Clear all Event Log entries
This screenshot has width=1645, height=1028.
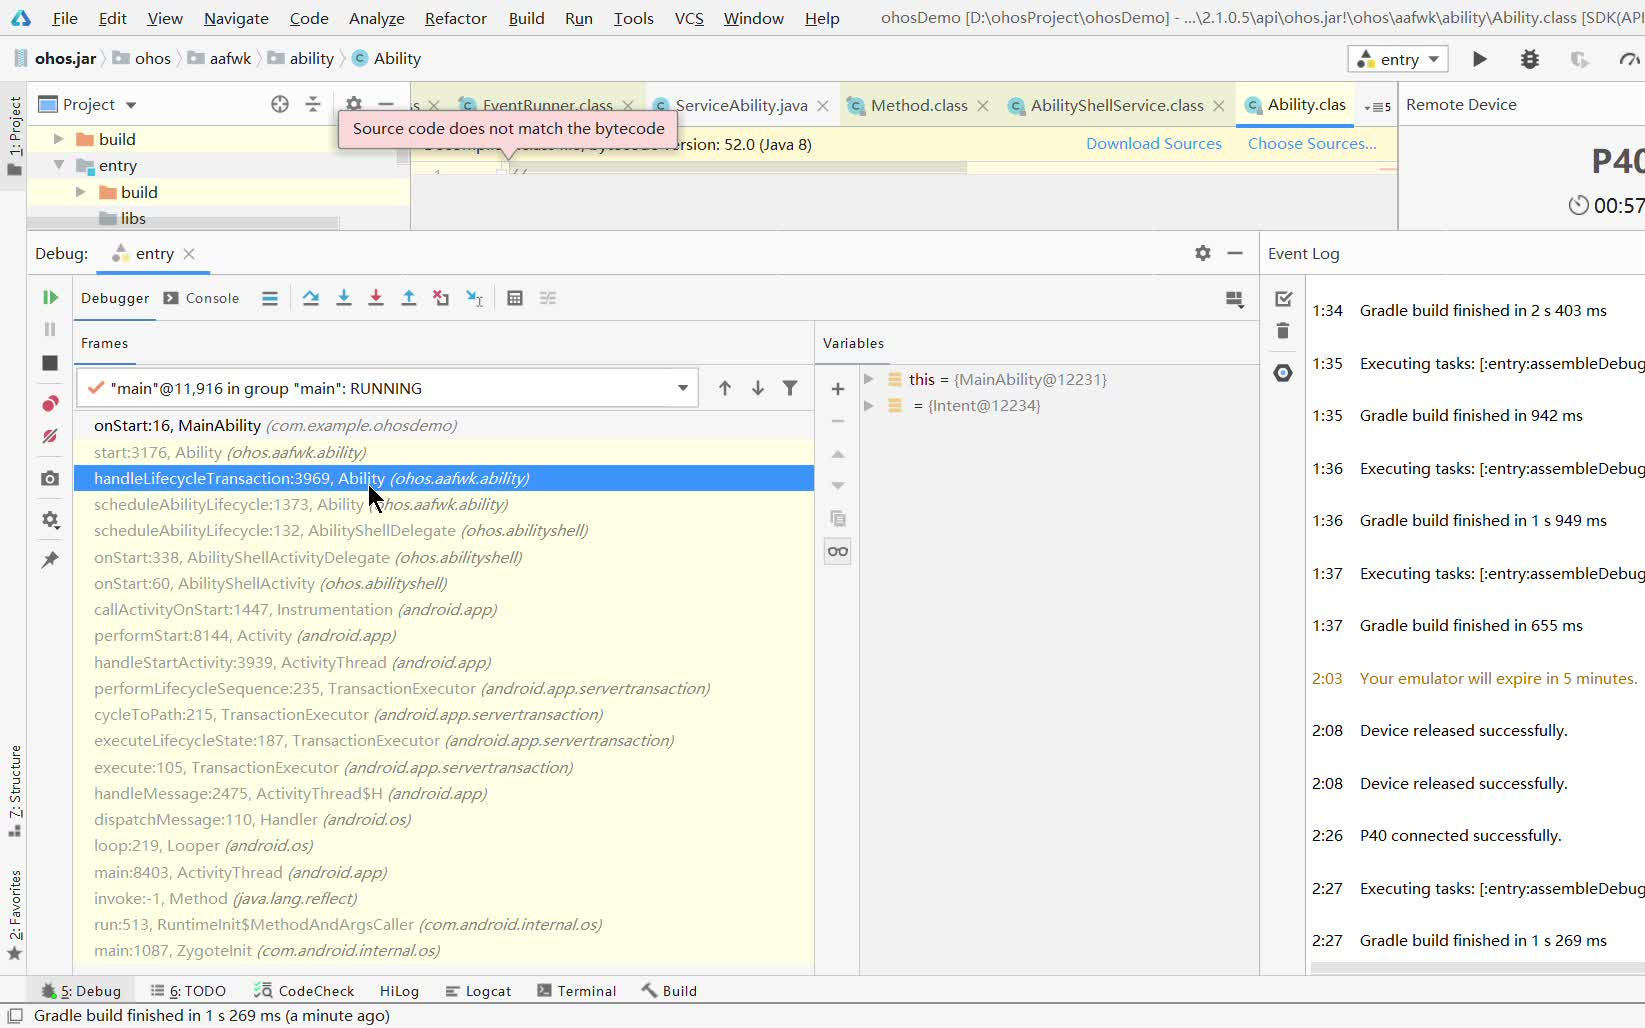(1283, 331)
